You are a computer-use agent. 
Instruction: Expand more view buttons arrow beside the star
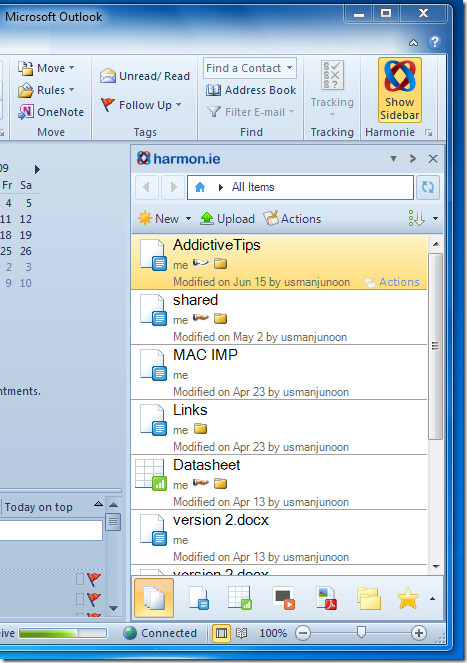432,599
